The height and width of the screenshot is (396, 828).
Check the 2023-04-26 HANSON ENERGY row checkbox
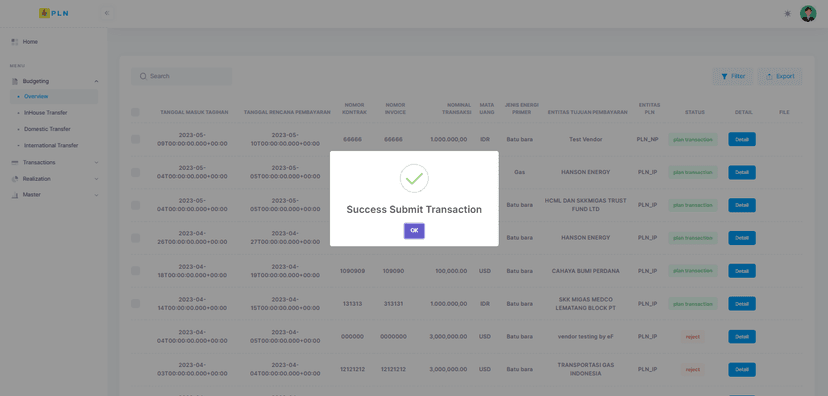[x=135, y=238]
